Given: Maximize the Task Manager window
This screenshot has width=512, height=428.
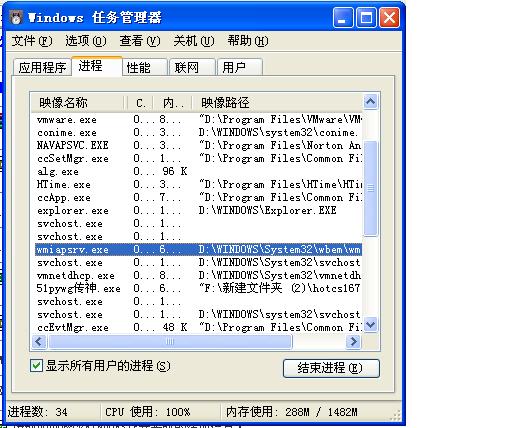Looking at the screenshot, I should 366,18.
